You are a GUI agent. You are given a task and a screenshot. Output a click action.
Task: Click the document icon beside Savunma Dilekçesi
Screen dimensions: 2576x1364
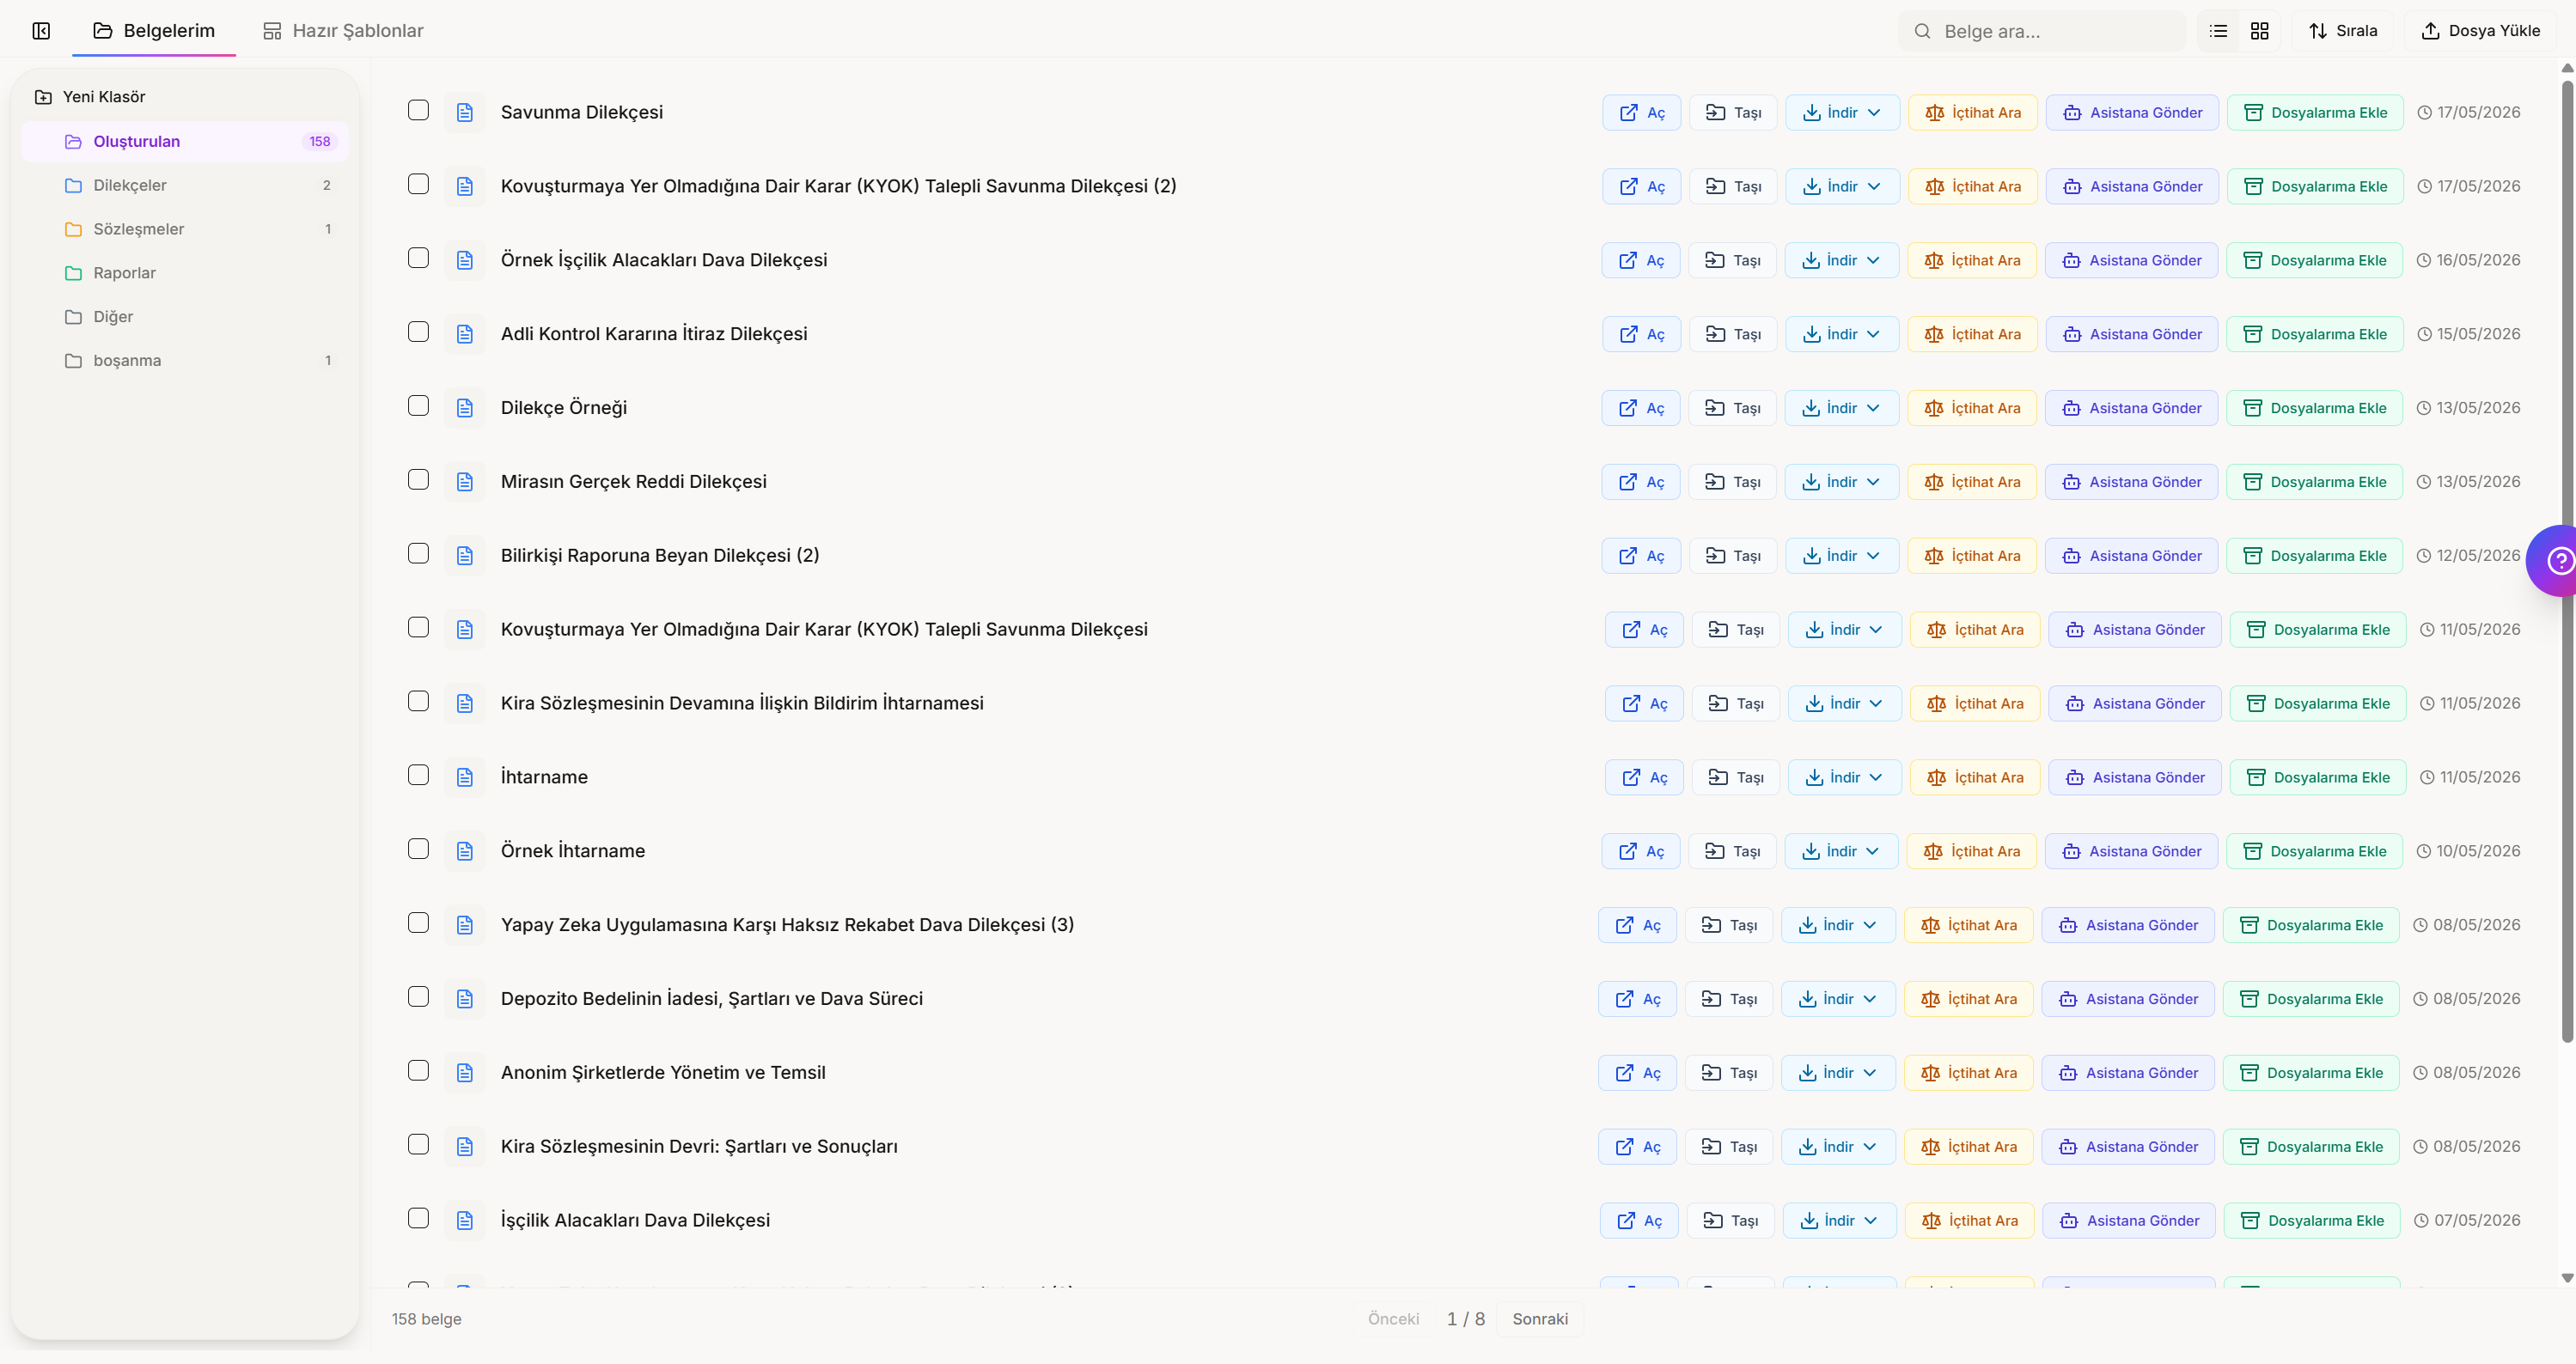[465, 113]
